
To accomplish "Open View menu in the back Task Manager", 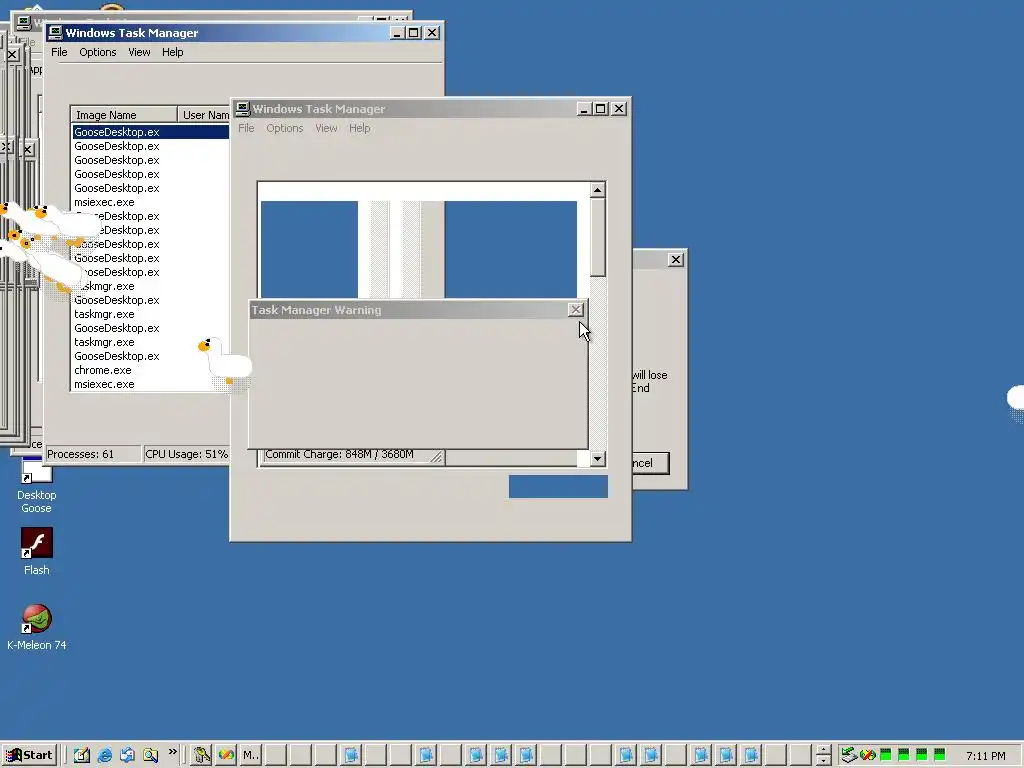I will (x=139, y=52).
